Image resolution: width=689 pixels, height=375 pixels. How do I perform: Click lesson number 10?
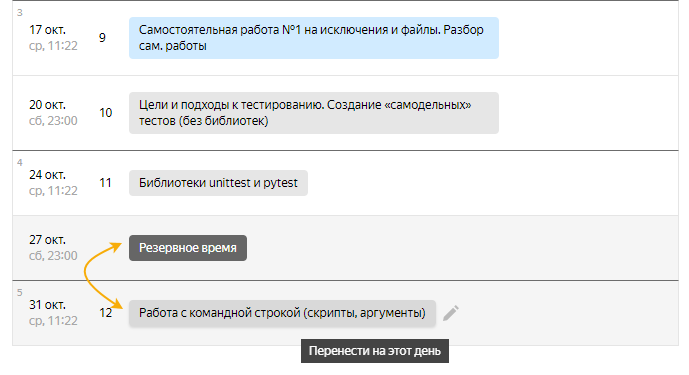tap(105, 113)
